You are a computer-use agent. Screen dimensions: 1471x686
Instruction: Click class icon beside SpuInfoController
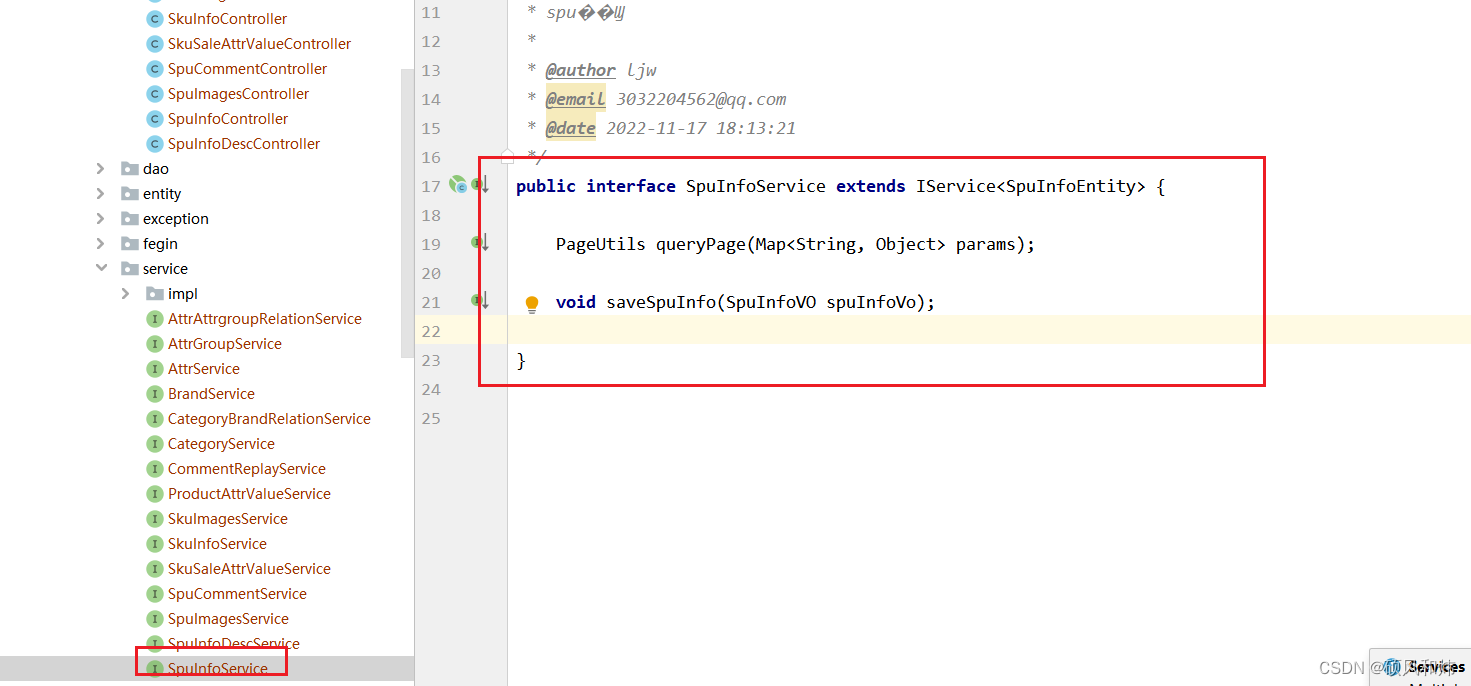[154, 119]
